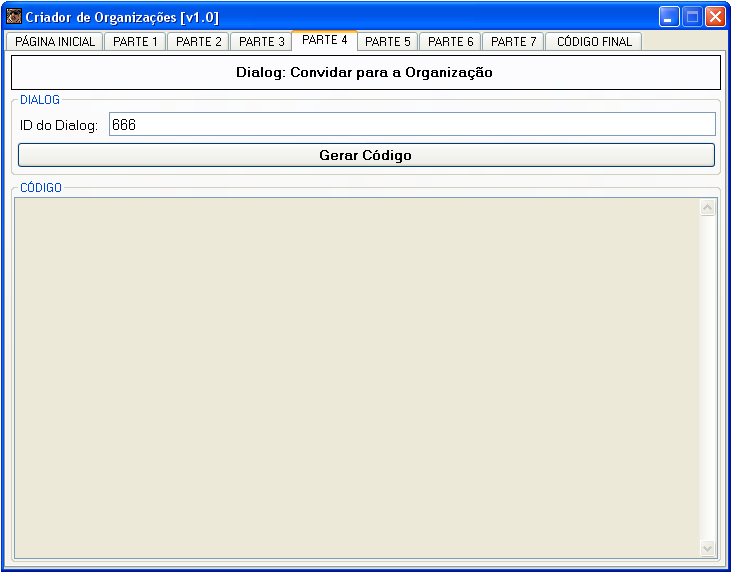Screen dimensions: 733x574
Task: Open the CÓDIGO FINAL tab
Action: pos(594,42)
